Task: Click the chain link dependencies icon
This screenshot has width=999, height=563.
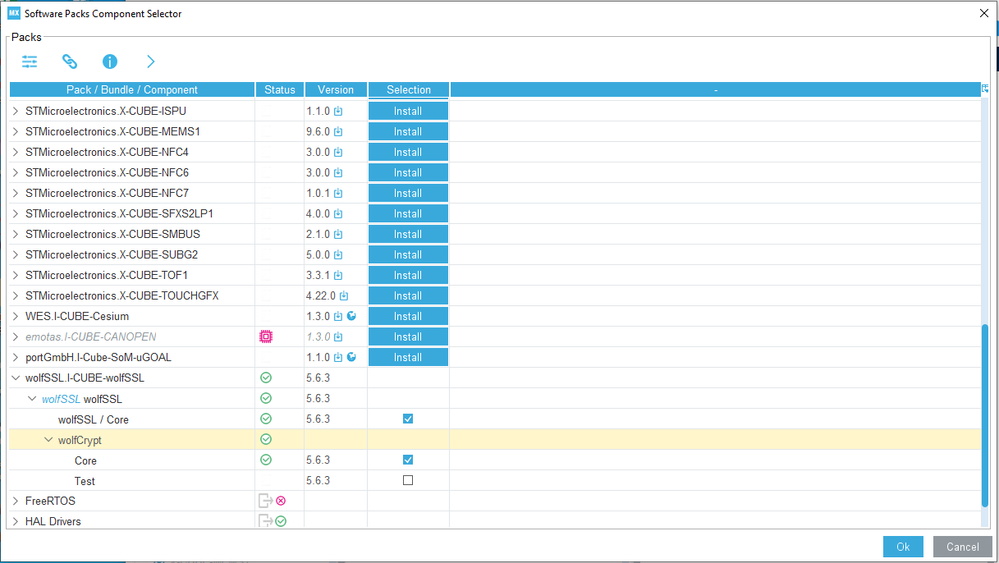Action: coord(69,62)
